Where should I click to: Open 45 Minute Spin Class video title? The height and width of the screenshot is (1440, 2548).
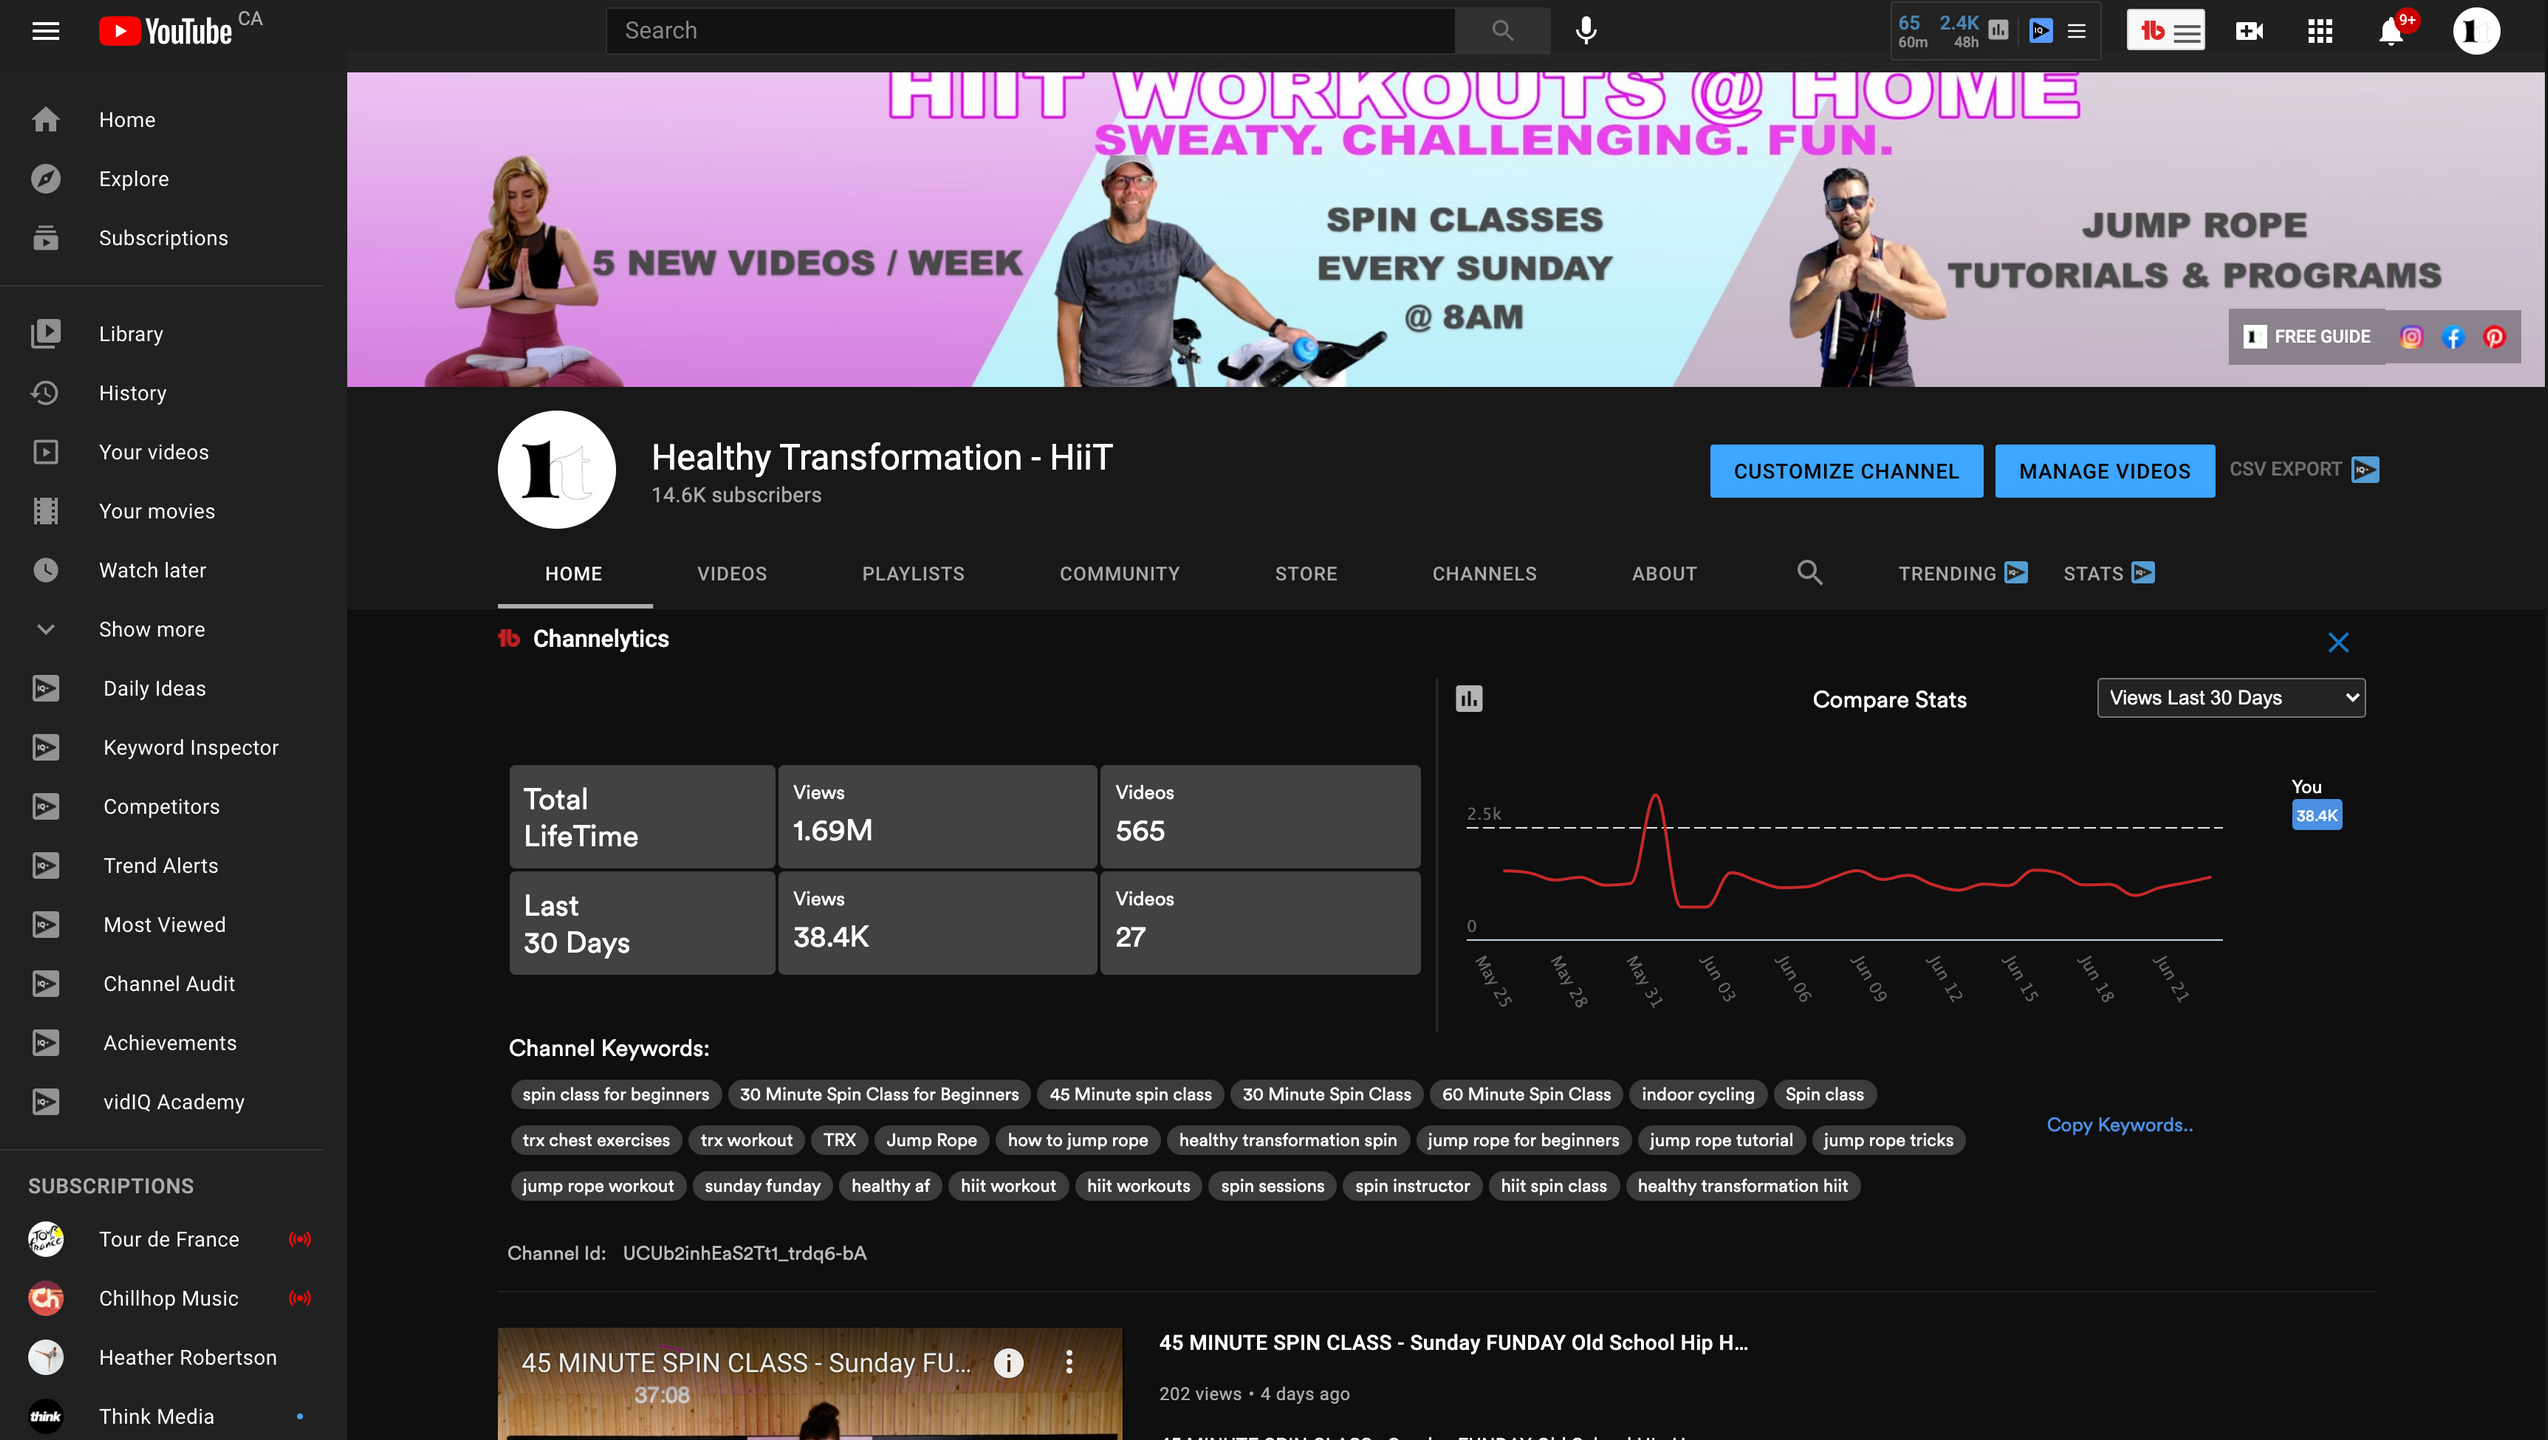coord(1453,1342)
